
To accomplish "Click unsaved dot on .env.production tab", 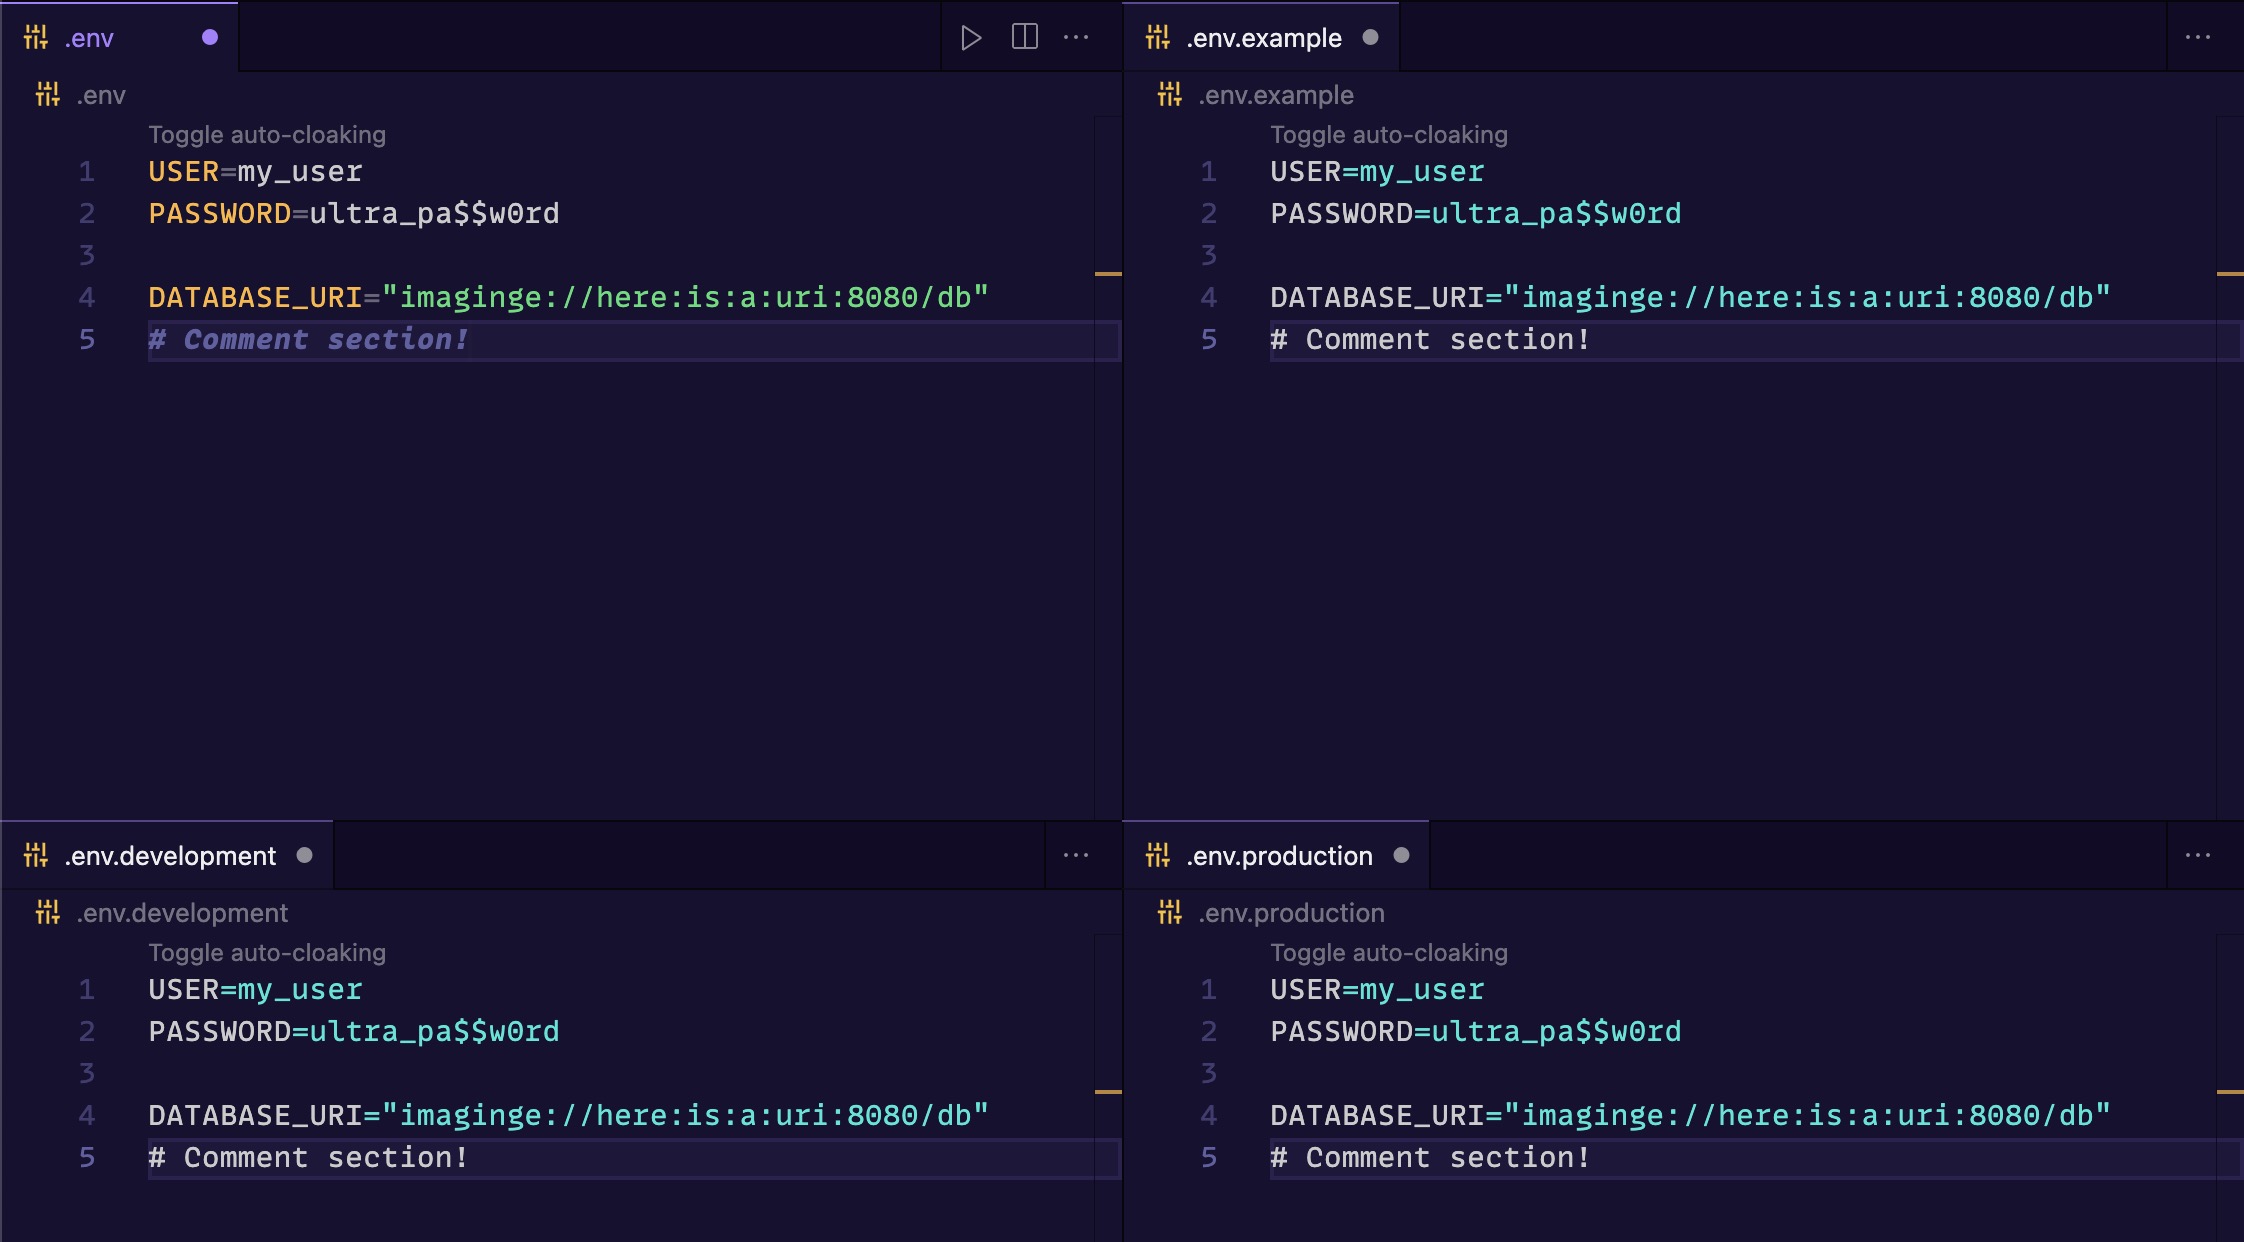I will [x=1402, y=855].
